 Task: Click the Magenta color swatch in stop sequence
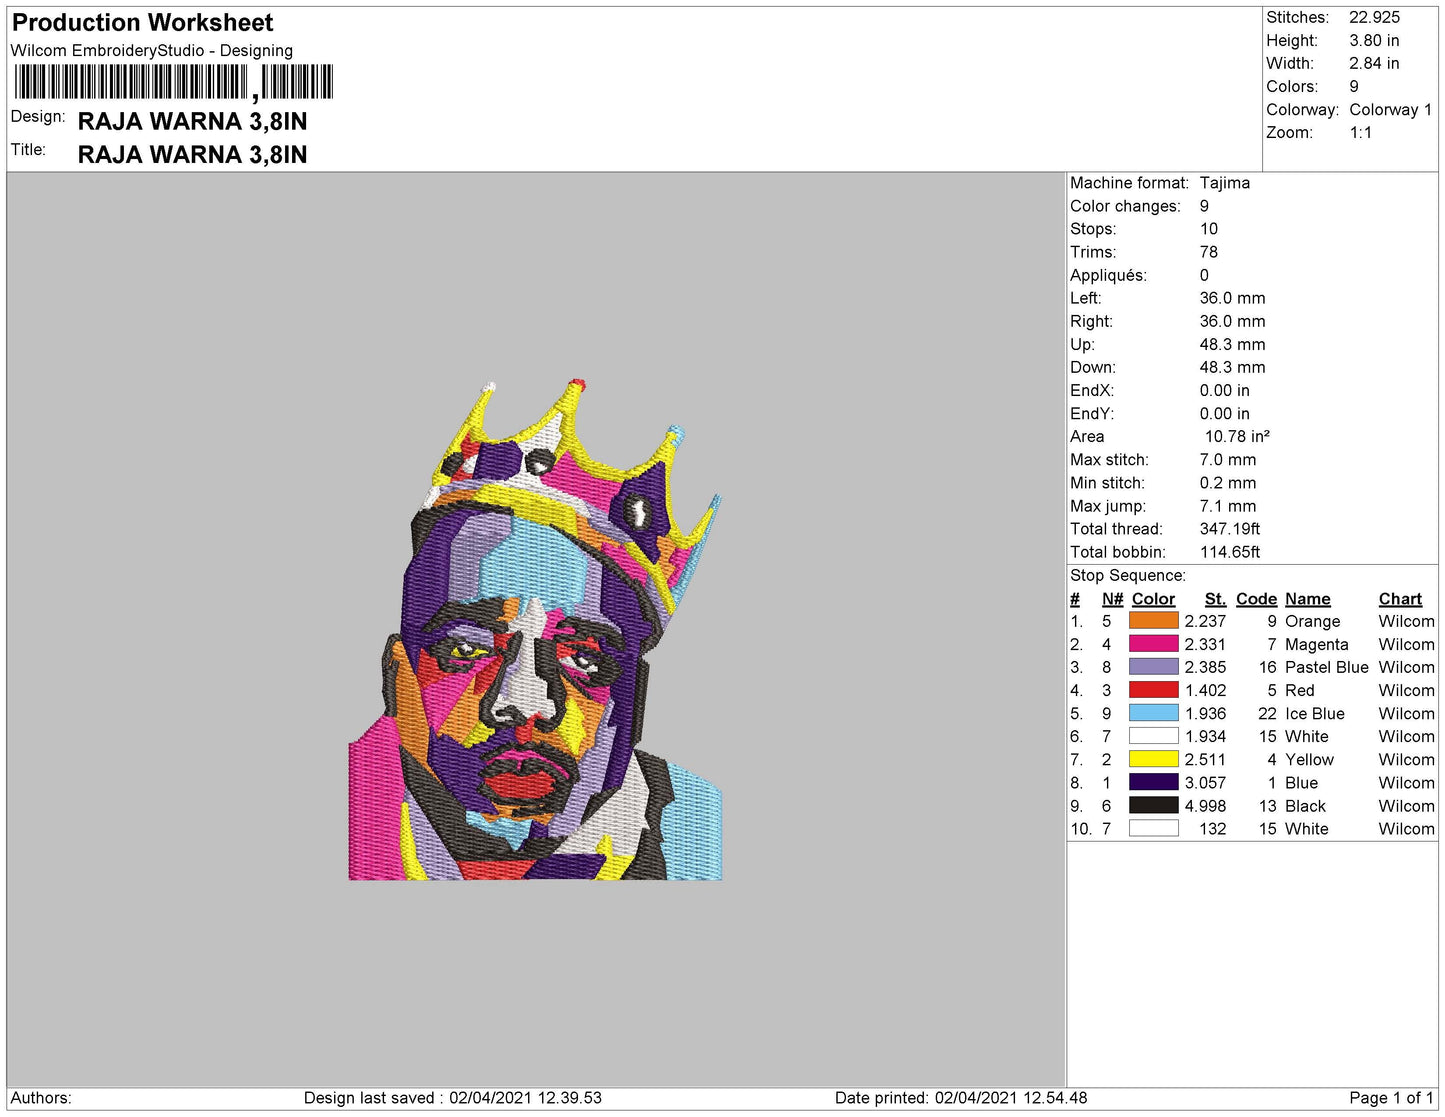(1153, 644)
